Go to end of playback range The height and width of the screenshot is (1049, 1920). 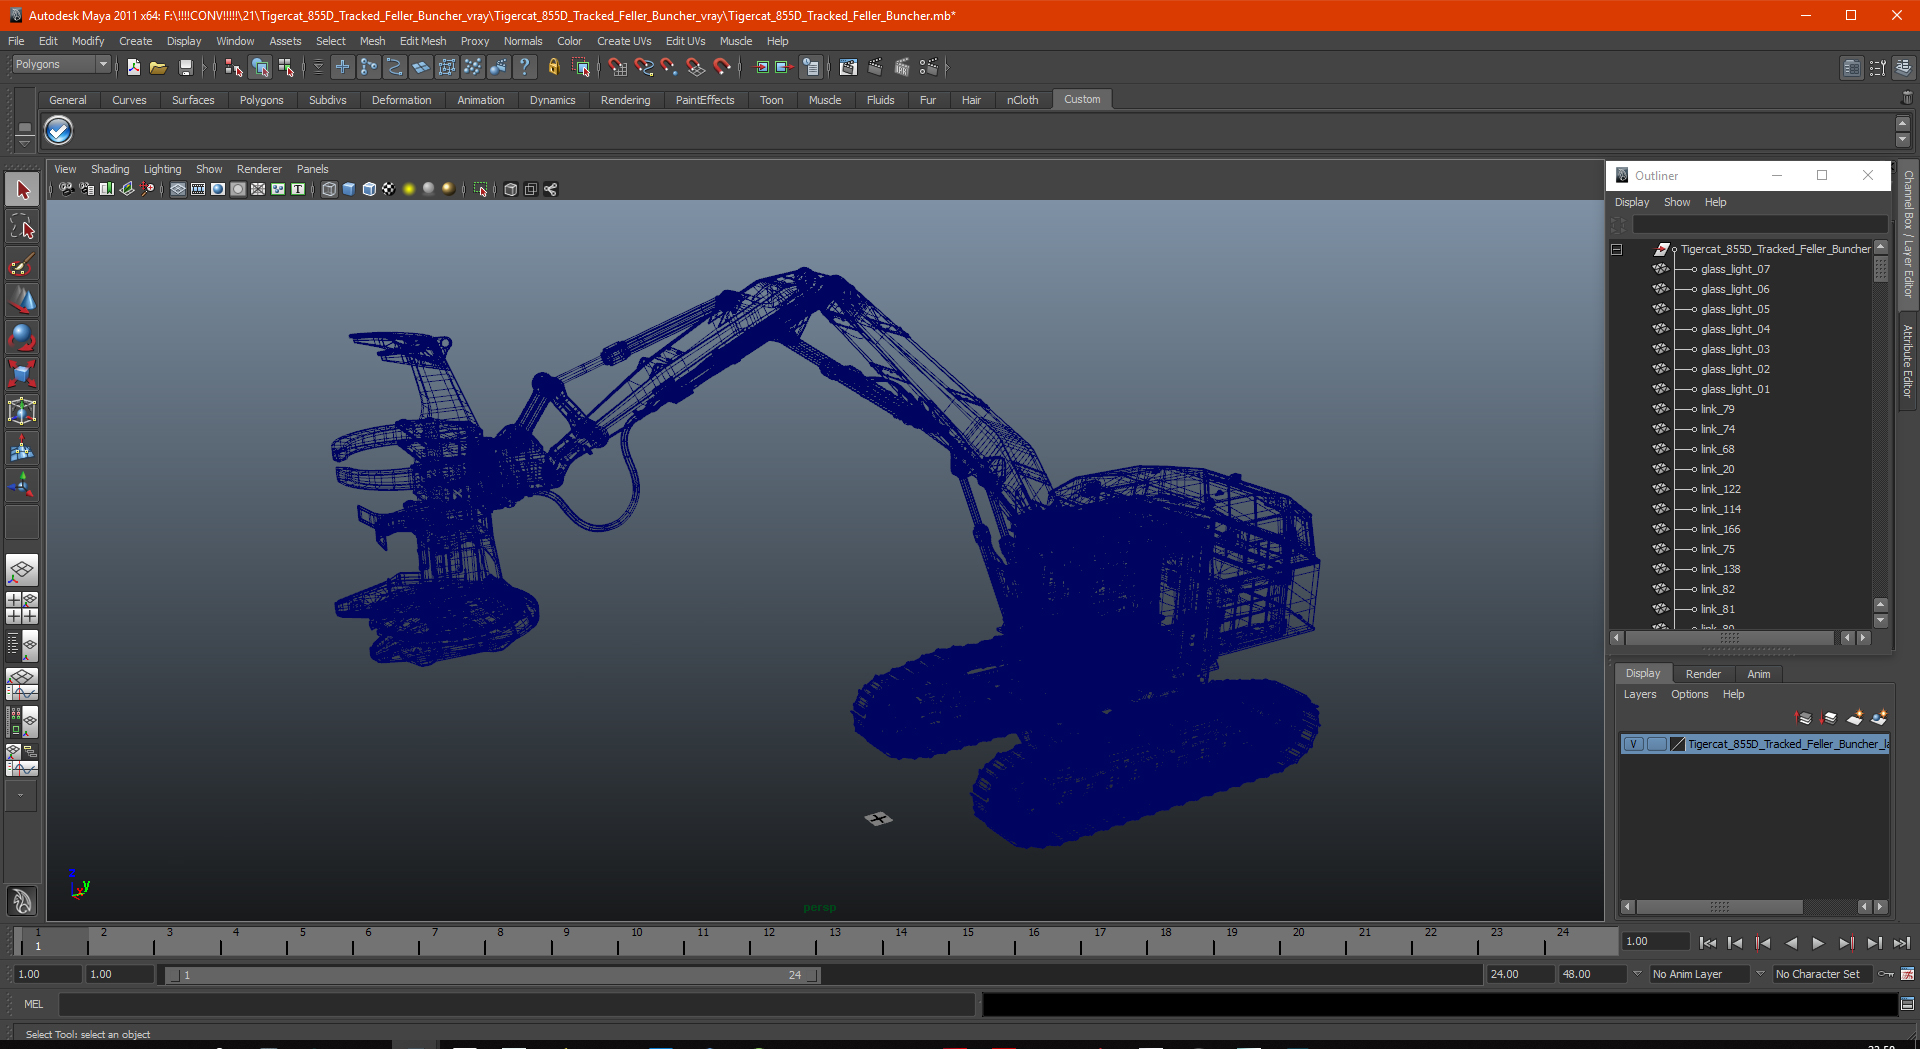1901,943
